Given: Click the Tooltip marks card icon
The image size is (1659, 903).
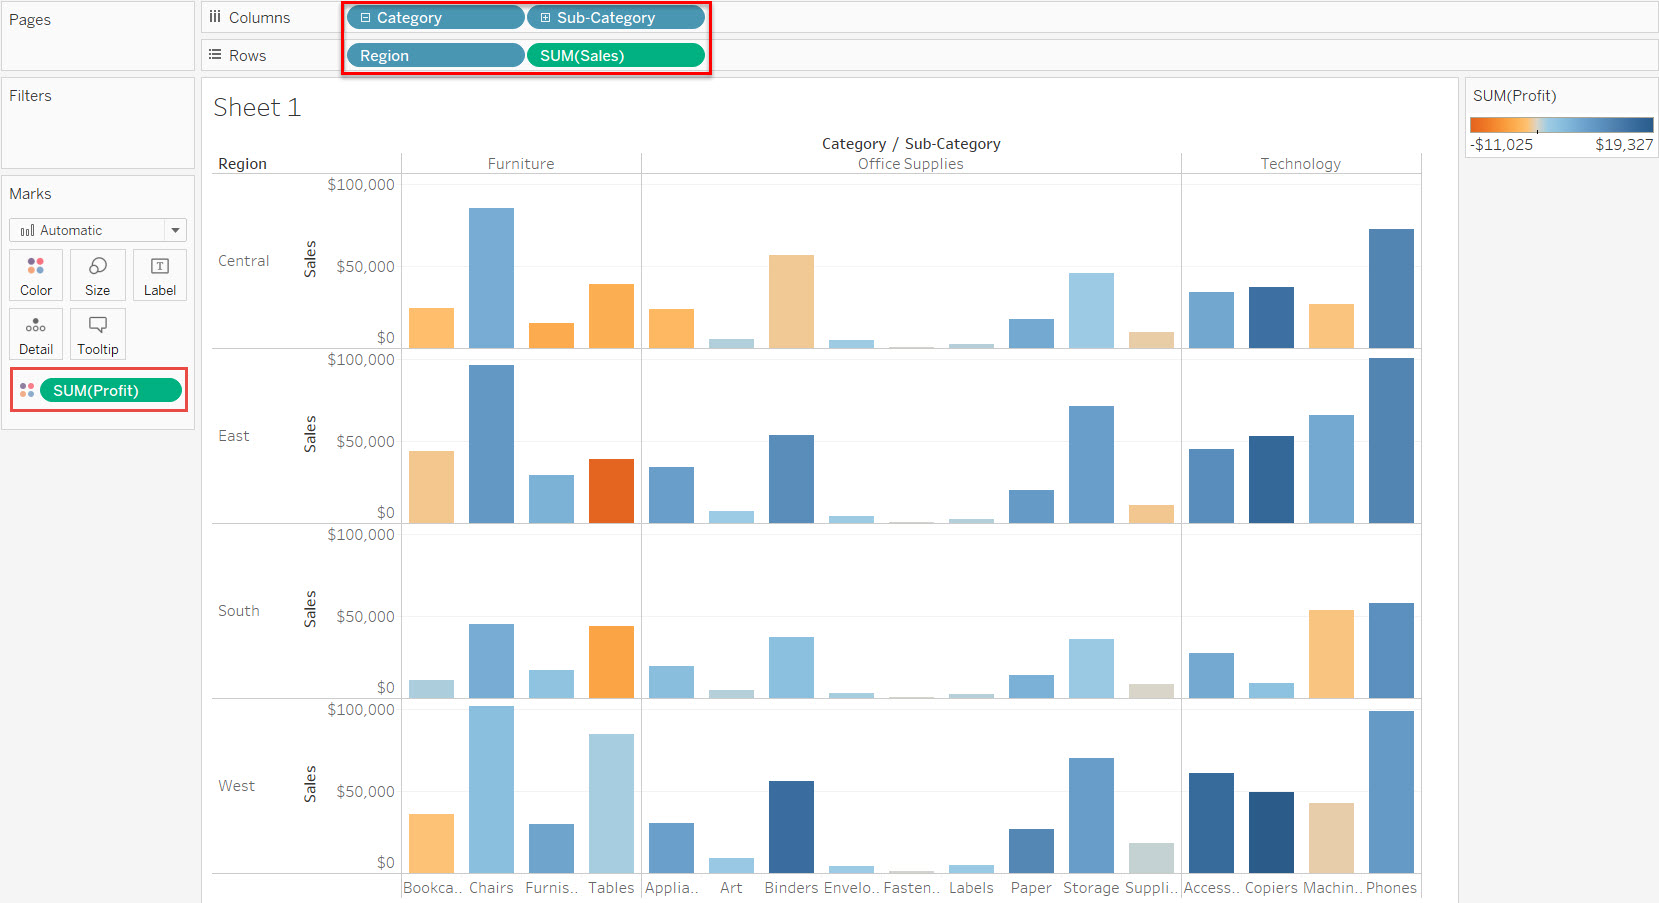Looking at the screenshot, I should (x=98, y=325).
